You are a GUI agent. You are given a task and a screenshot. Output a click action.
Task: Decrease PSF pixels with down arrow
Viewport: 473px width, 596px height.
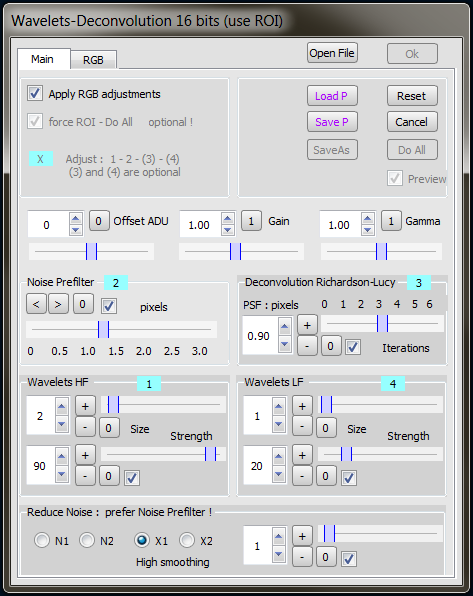point(285,345)
